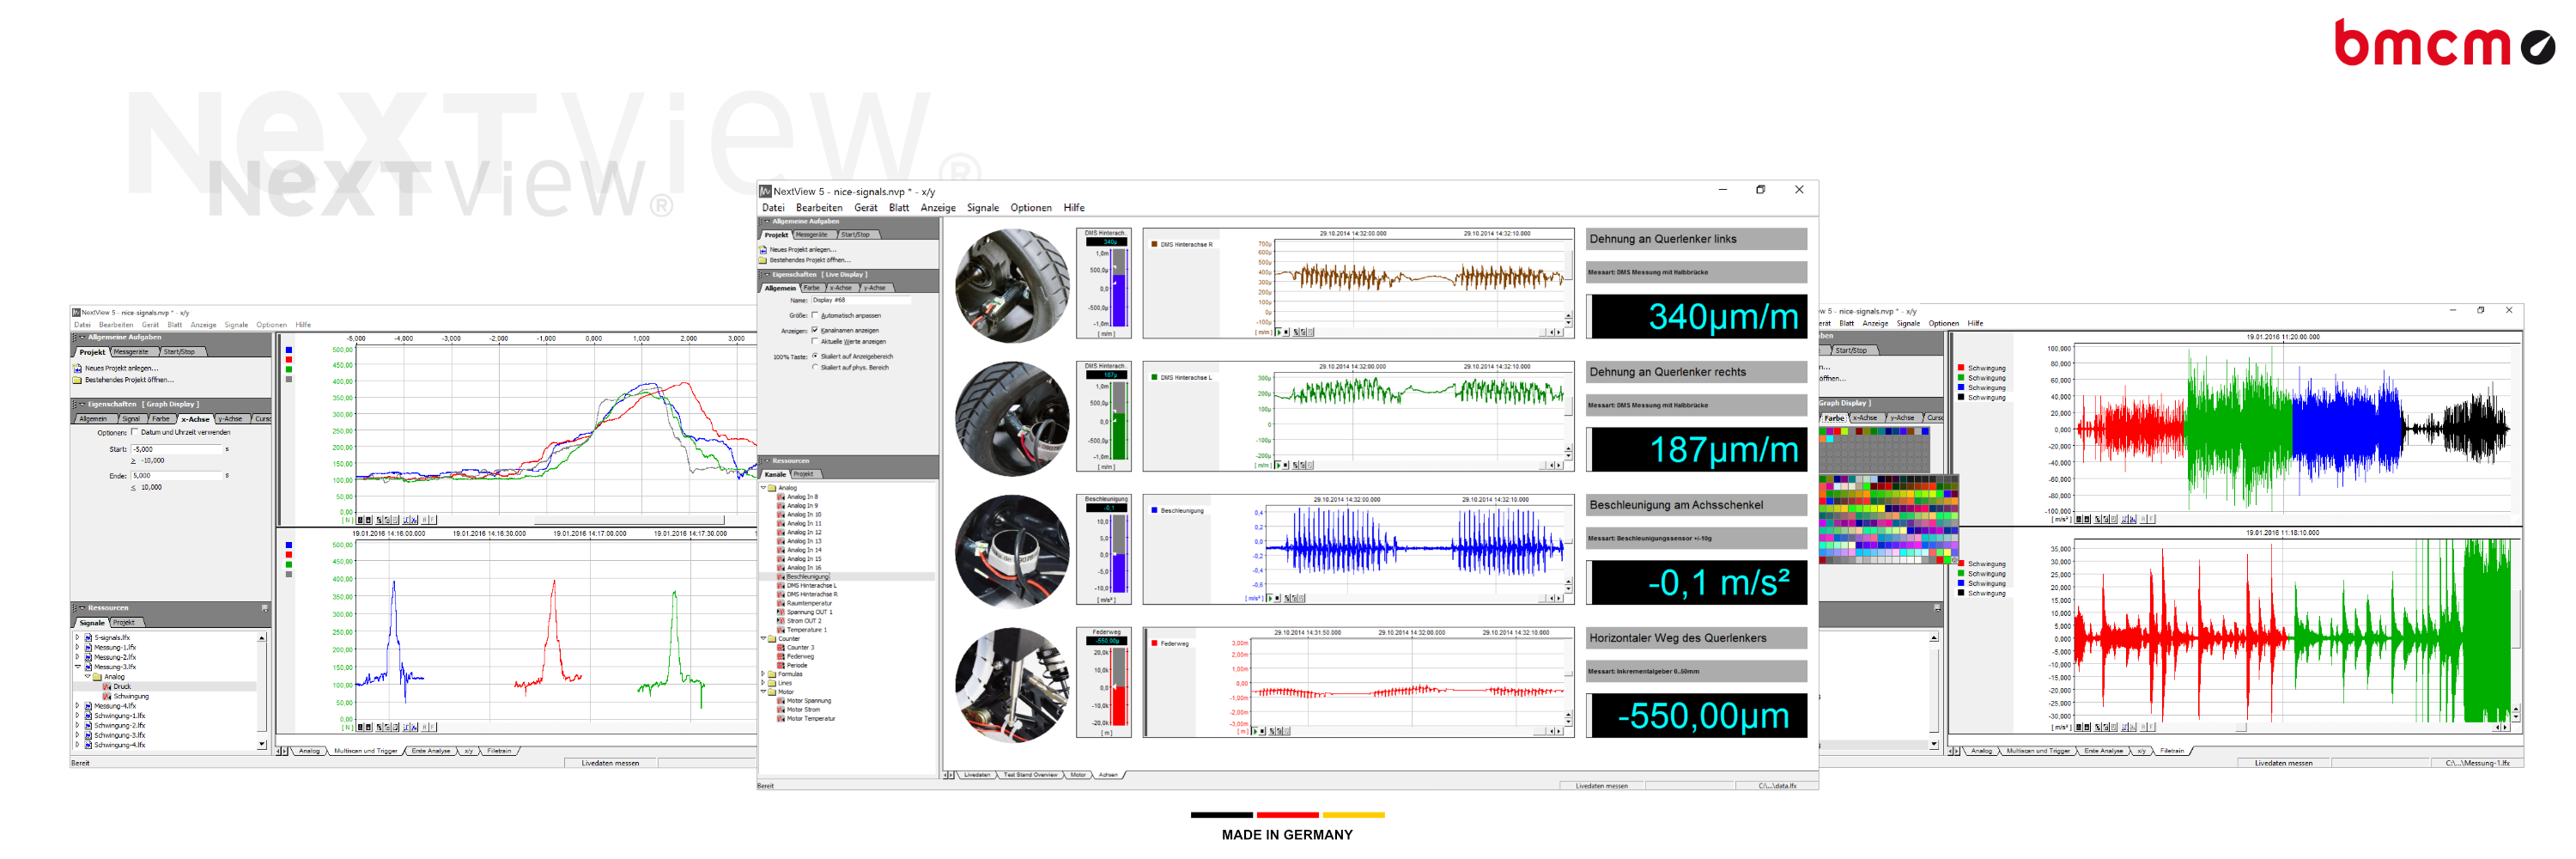Screen dimensions: 2576x859
Task: Click Bestehendes Projekt öffnen... in left window
Action: 129,380
